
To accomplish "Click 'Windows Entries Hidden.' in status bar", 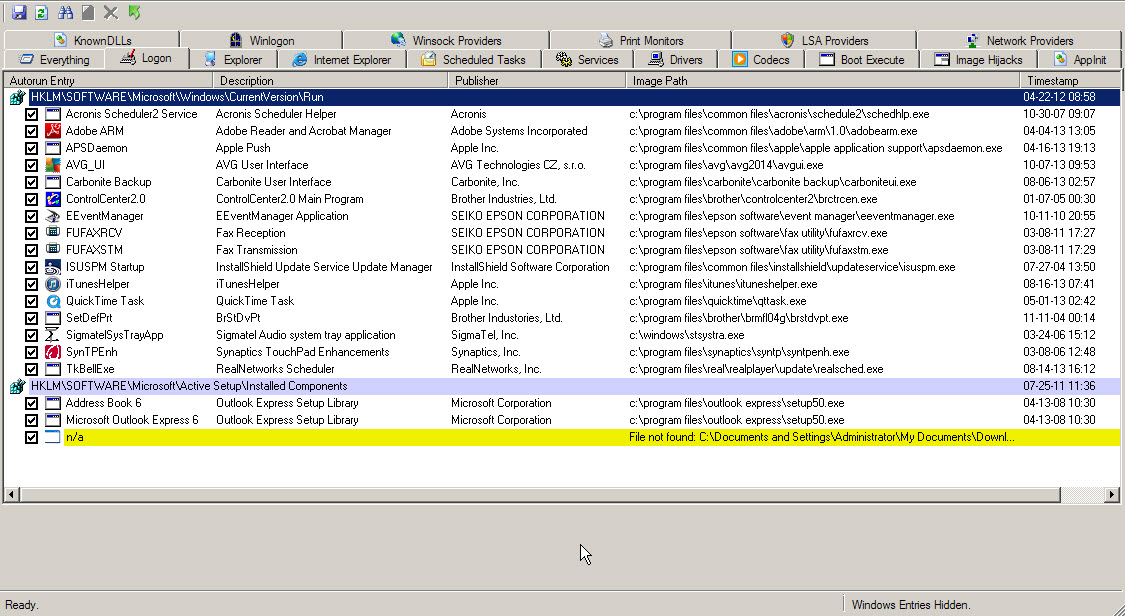I will (x=911, y=605).
